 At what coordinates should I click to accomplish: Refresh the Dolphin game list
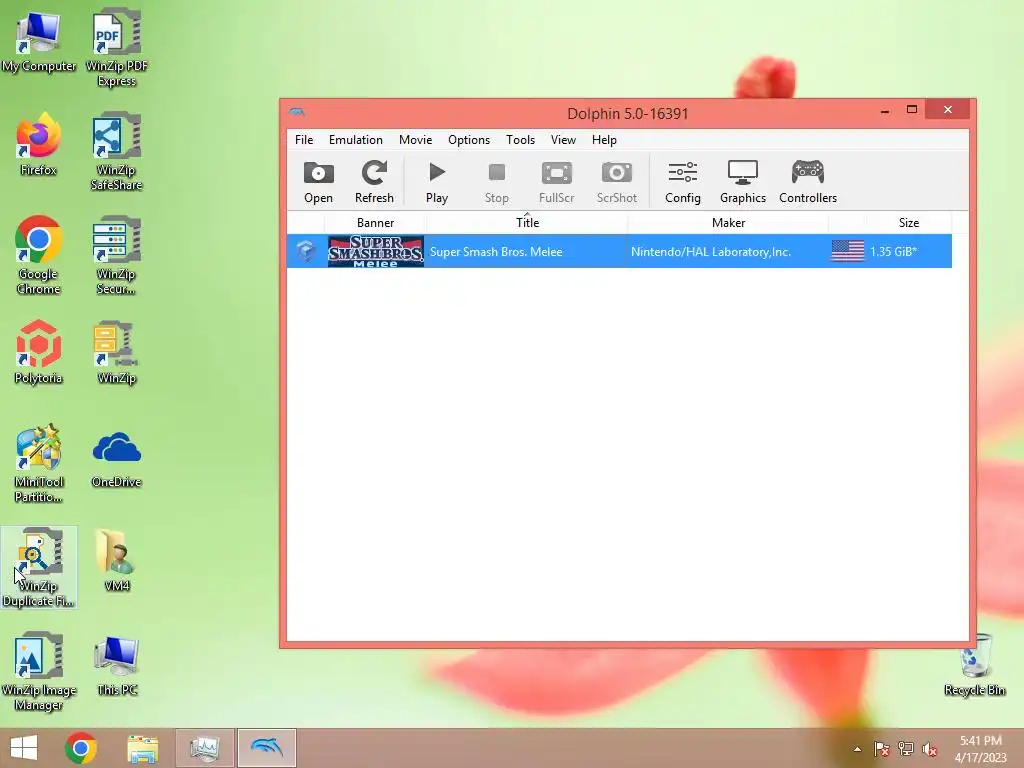pyautogui.click(x=374, y=182)
